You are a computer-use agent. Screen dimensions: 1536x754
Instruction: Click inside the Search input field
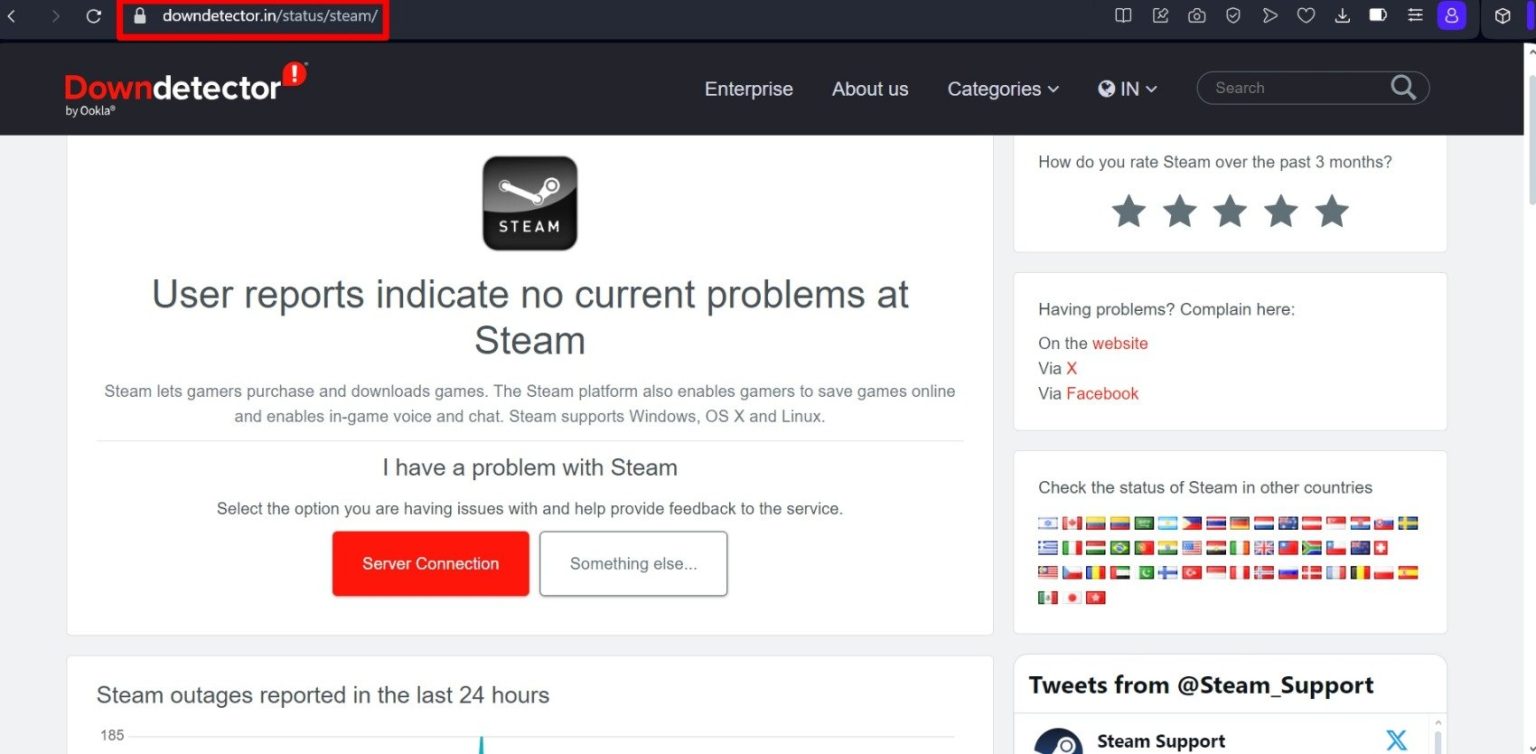click(1290, 88)
